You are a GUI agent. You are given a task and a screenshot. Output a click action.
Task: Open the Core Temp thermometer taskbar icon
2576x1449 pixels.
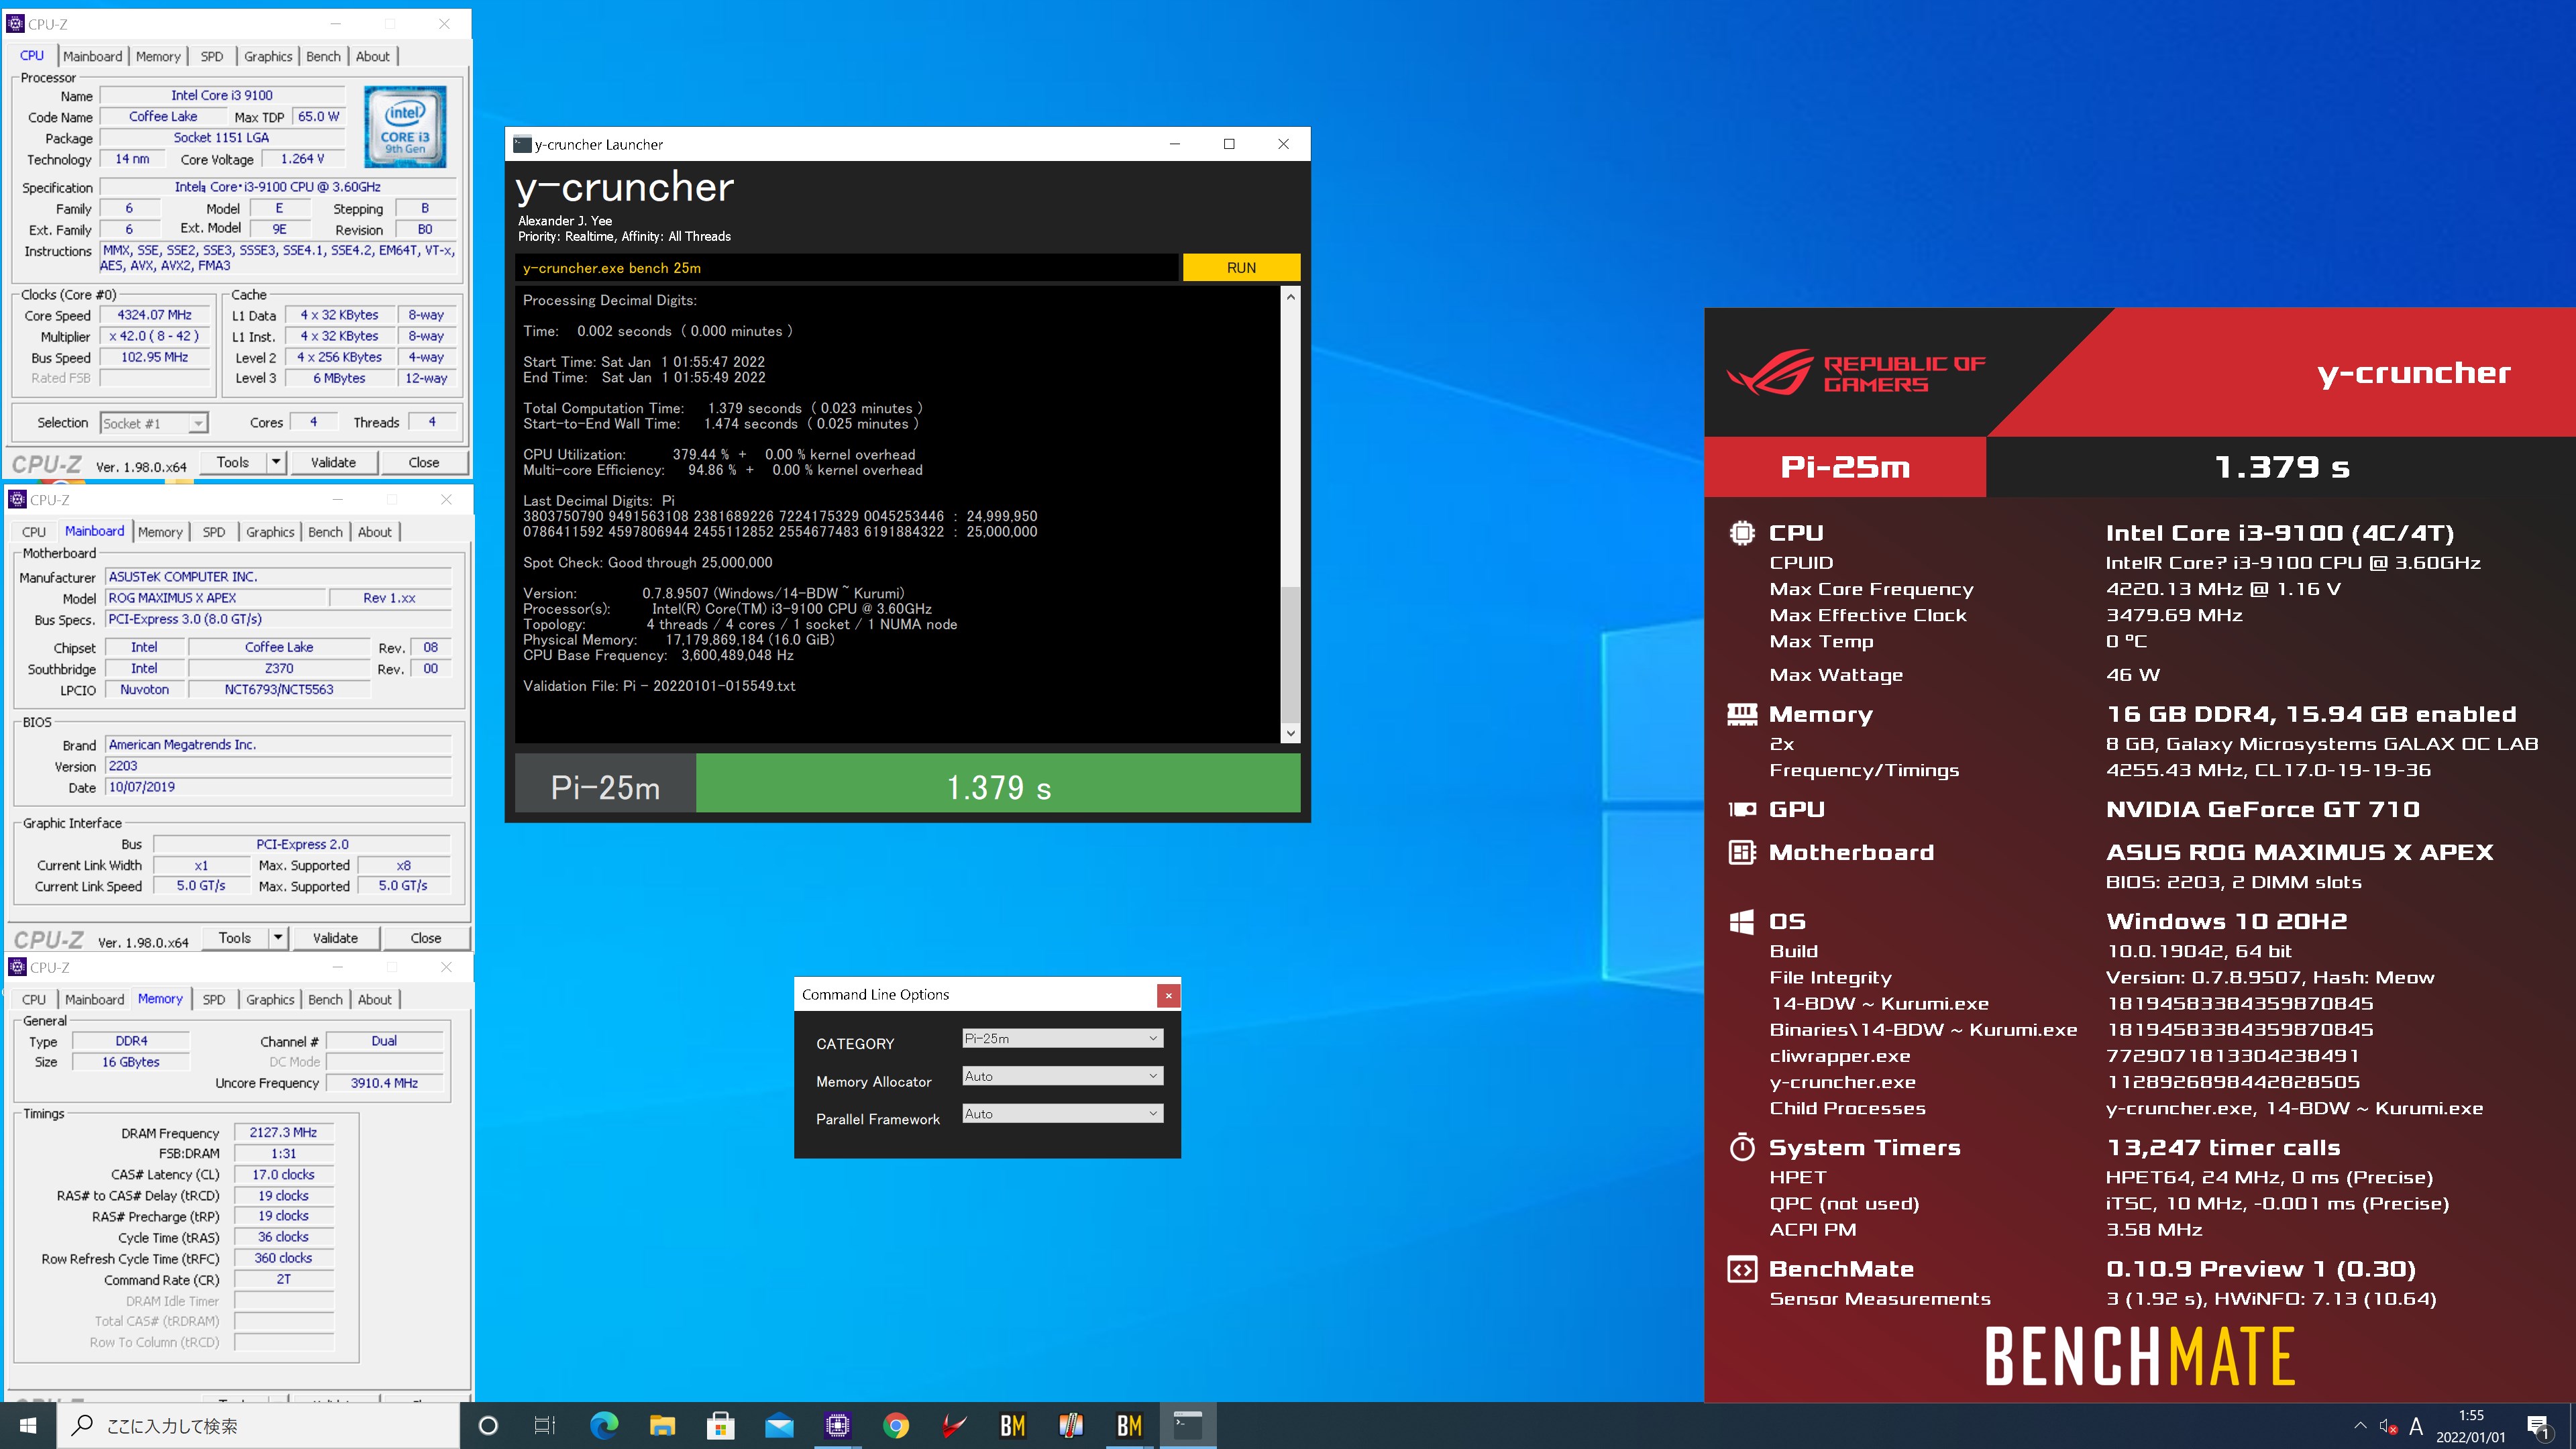pyautogui.click(x=1071, y=1425)
